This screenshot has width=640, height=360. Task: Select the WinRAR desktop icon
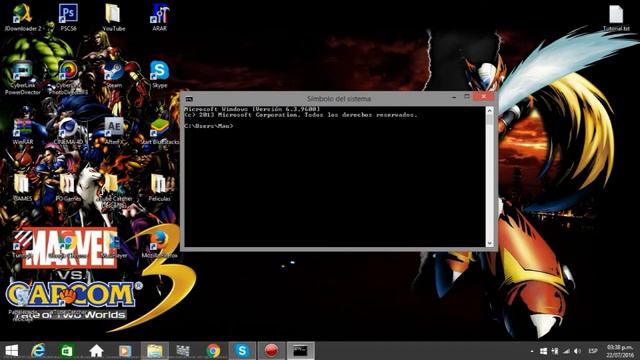(22, 131)
